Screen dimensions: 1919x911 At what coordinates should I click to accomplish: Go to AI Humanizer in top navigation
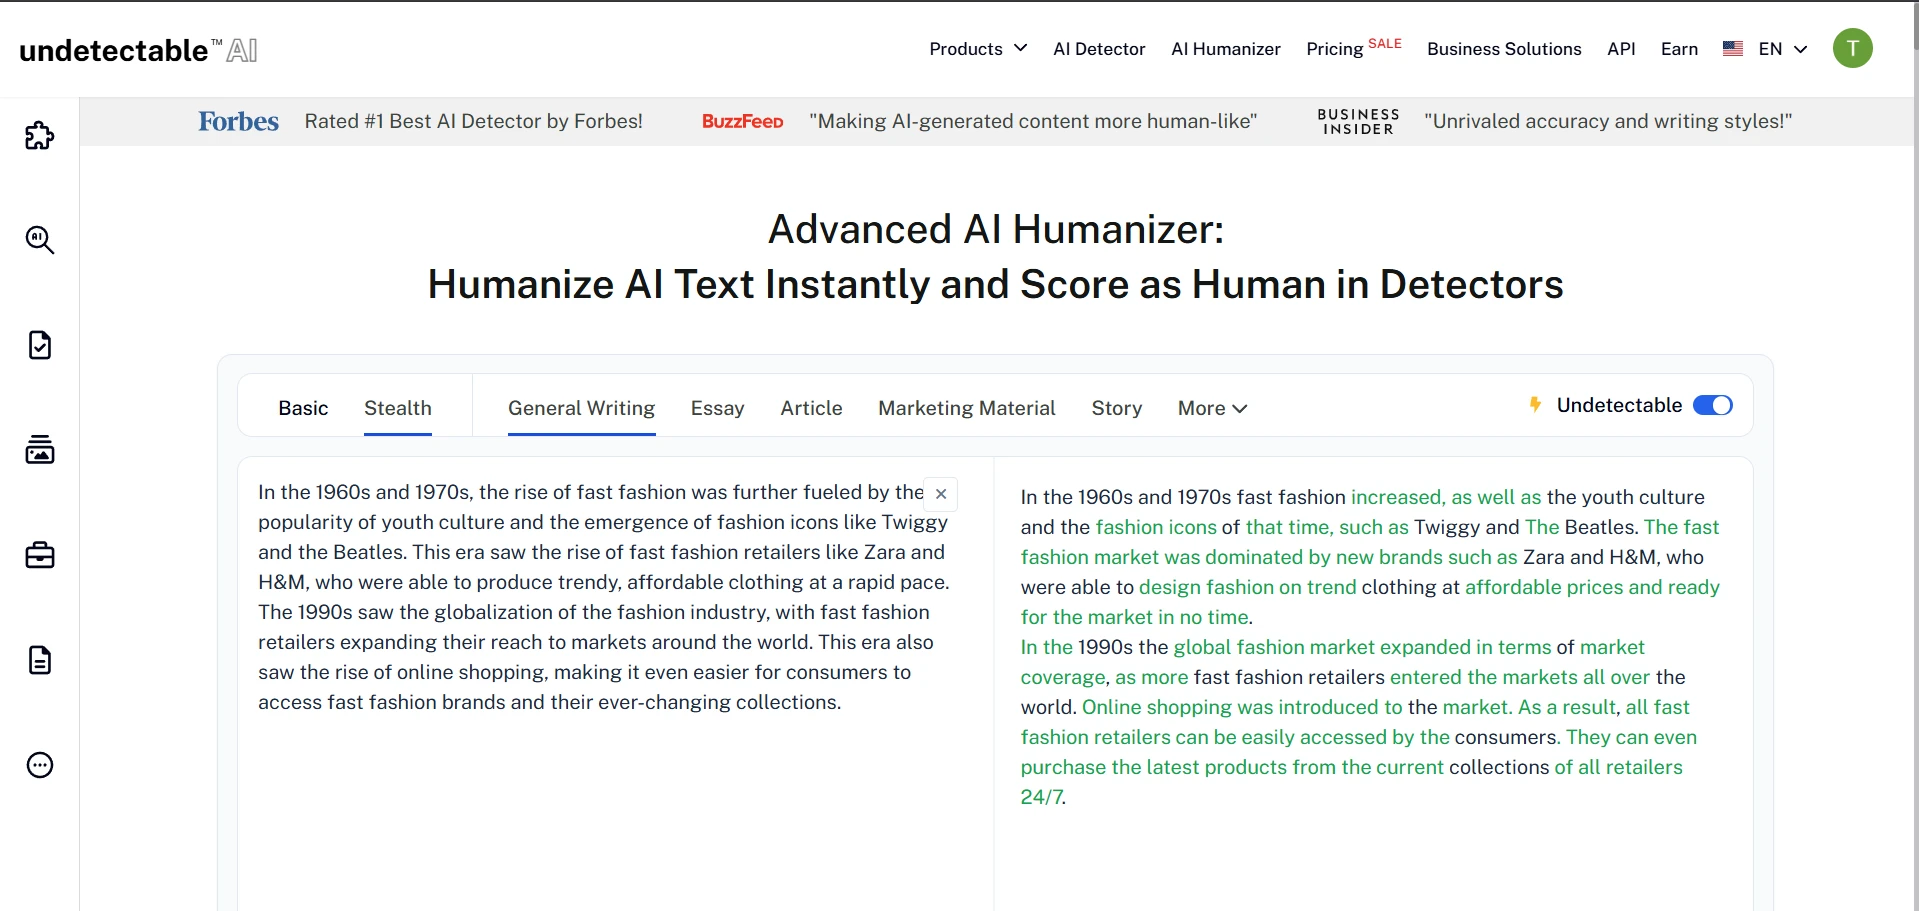pos(1226,48)
